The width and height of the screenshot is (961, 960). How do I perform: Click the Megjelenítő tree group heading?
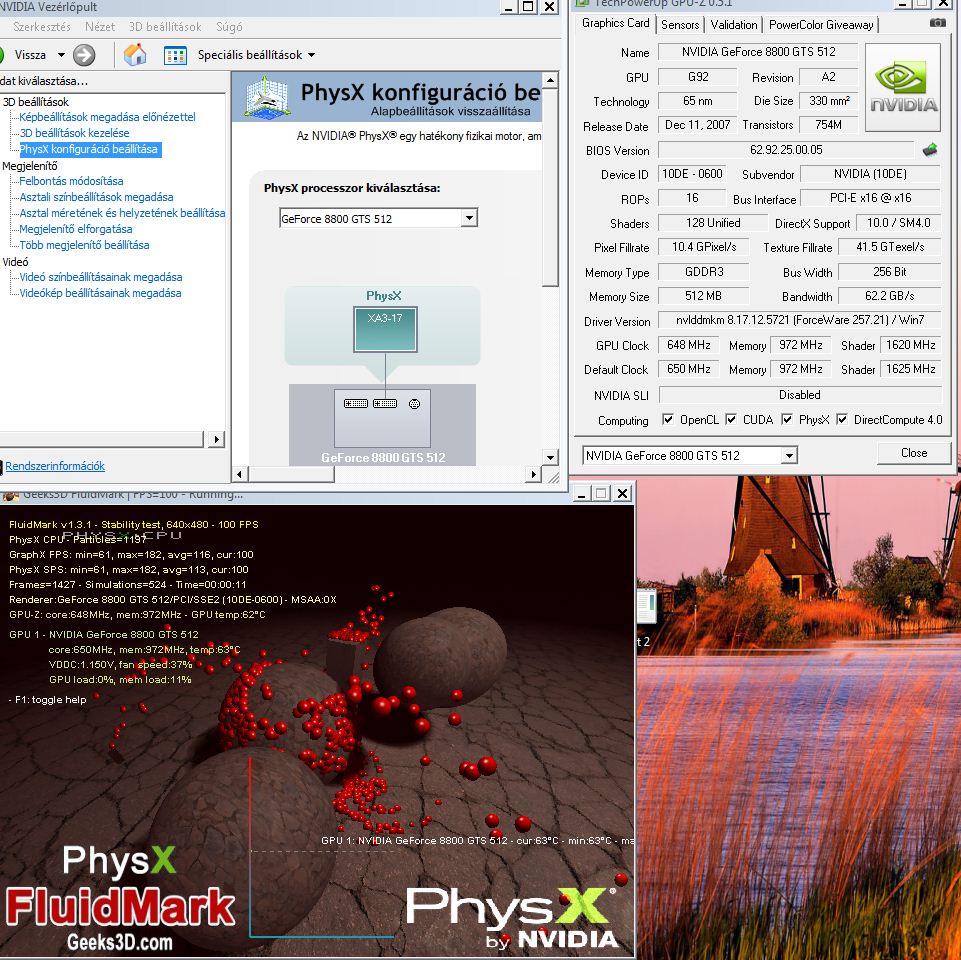[x=29, y=166]
